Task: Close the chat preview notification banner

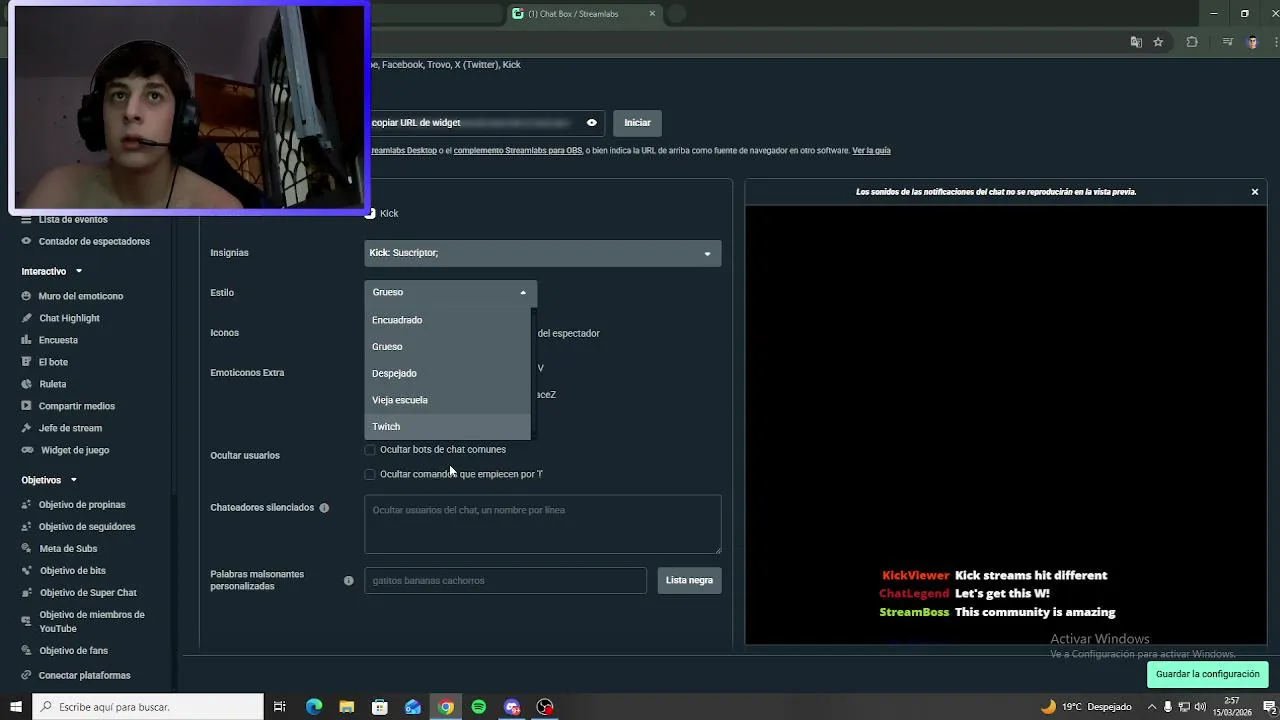Action: (x=1255, y=192)
